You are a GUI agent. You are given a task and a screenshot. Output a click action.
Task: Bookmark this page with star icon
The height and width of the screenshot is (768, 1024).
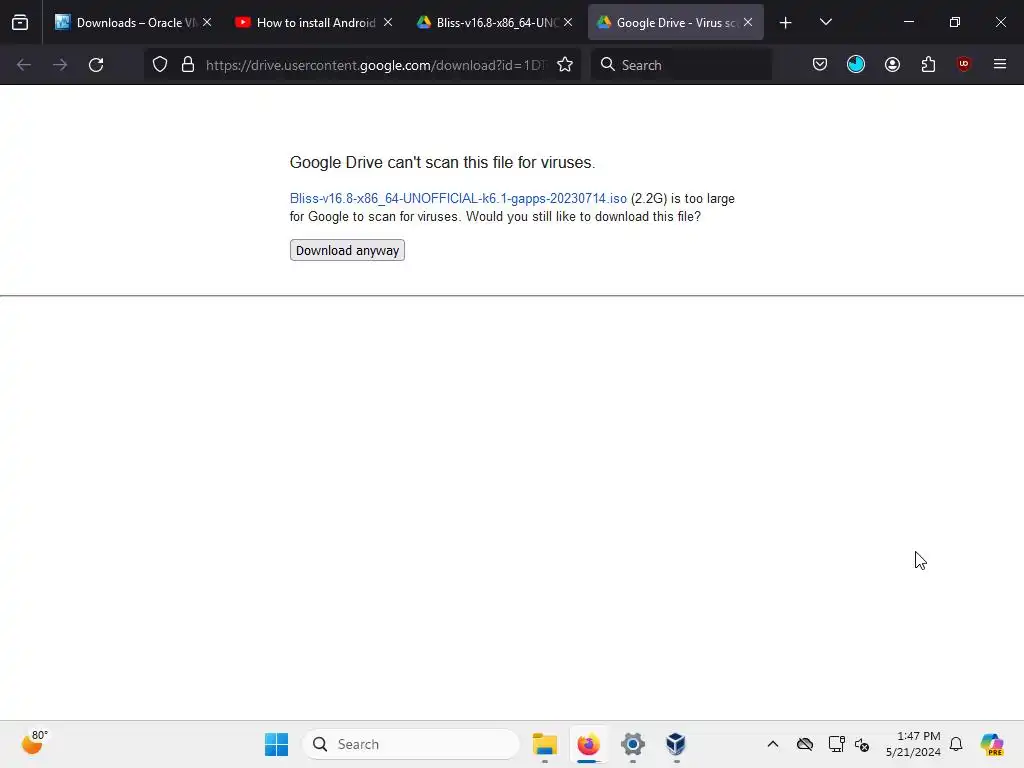[565, 65]
